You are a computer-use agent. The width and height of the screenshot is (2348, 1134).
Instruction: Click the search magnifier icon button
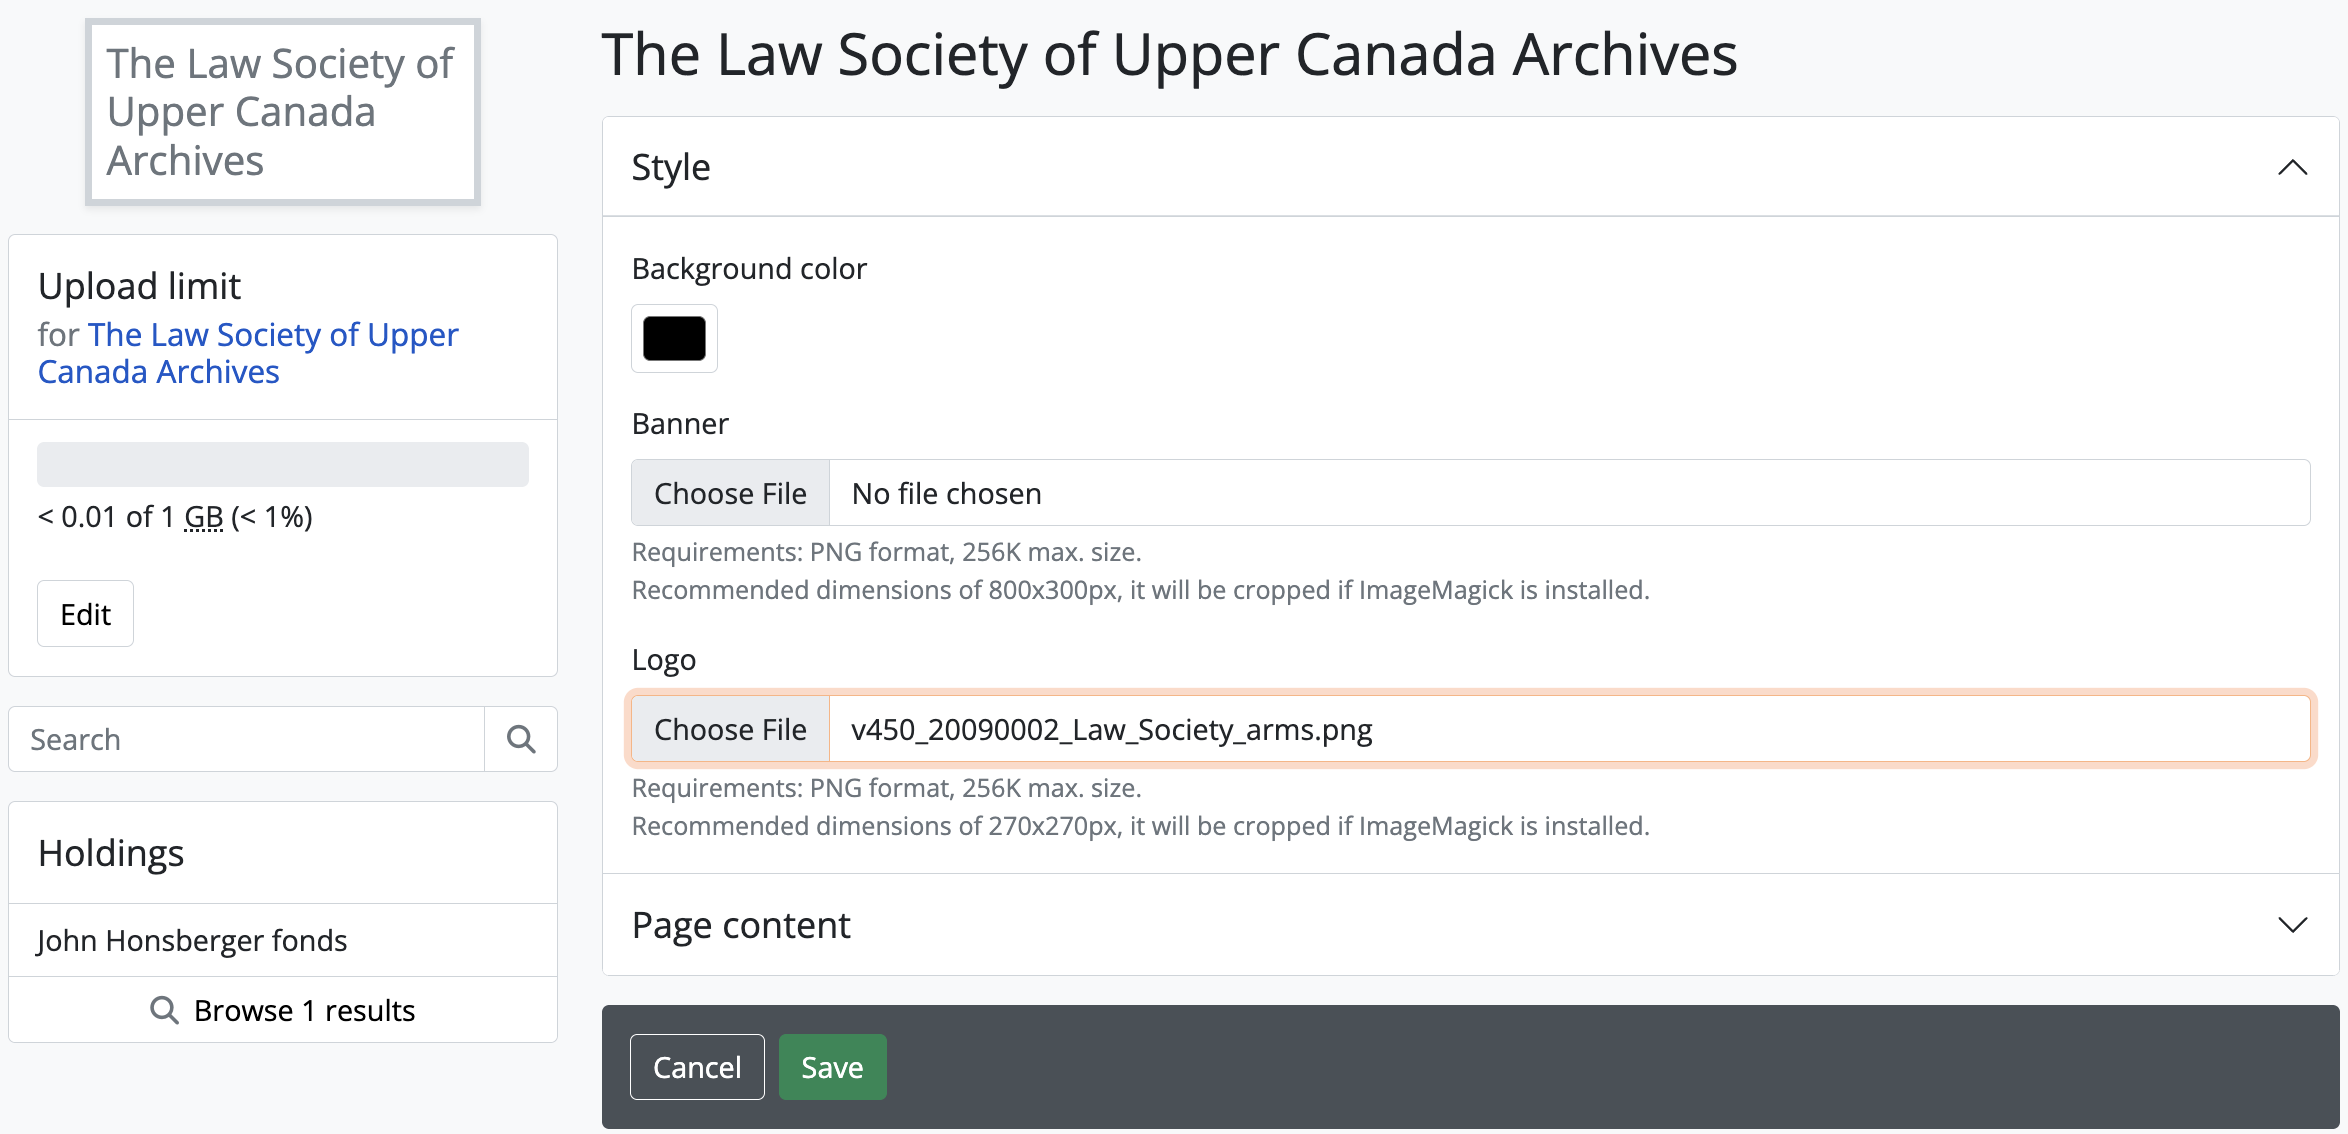point(521,739)
